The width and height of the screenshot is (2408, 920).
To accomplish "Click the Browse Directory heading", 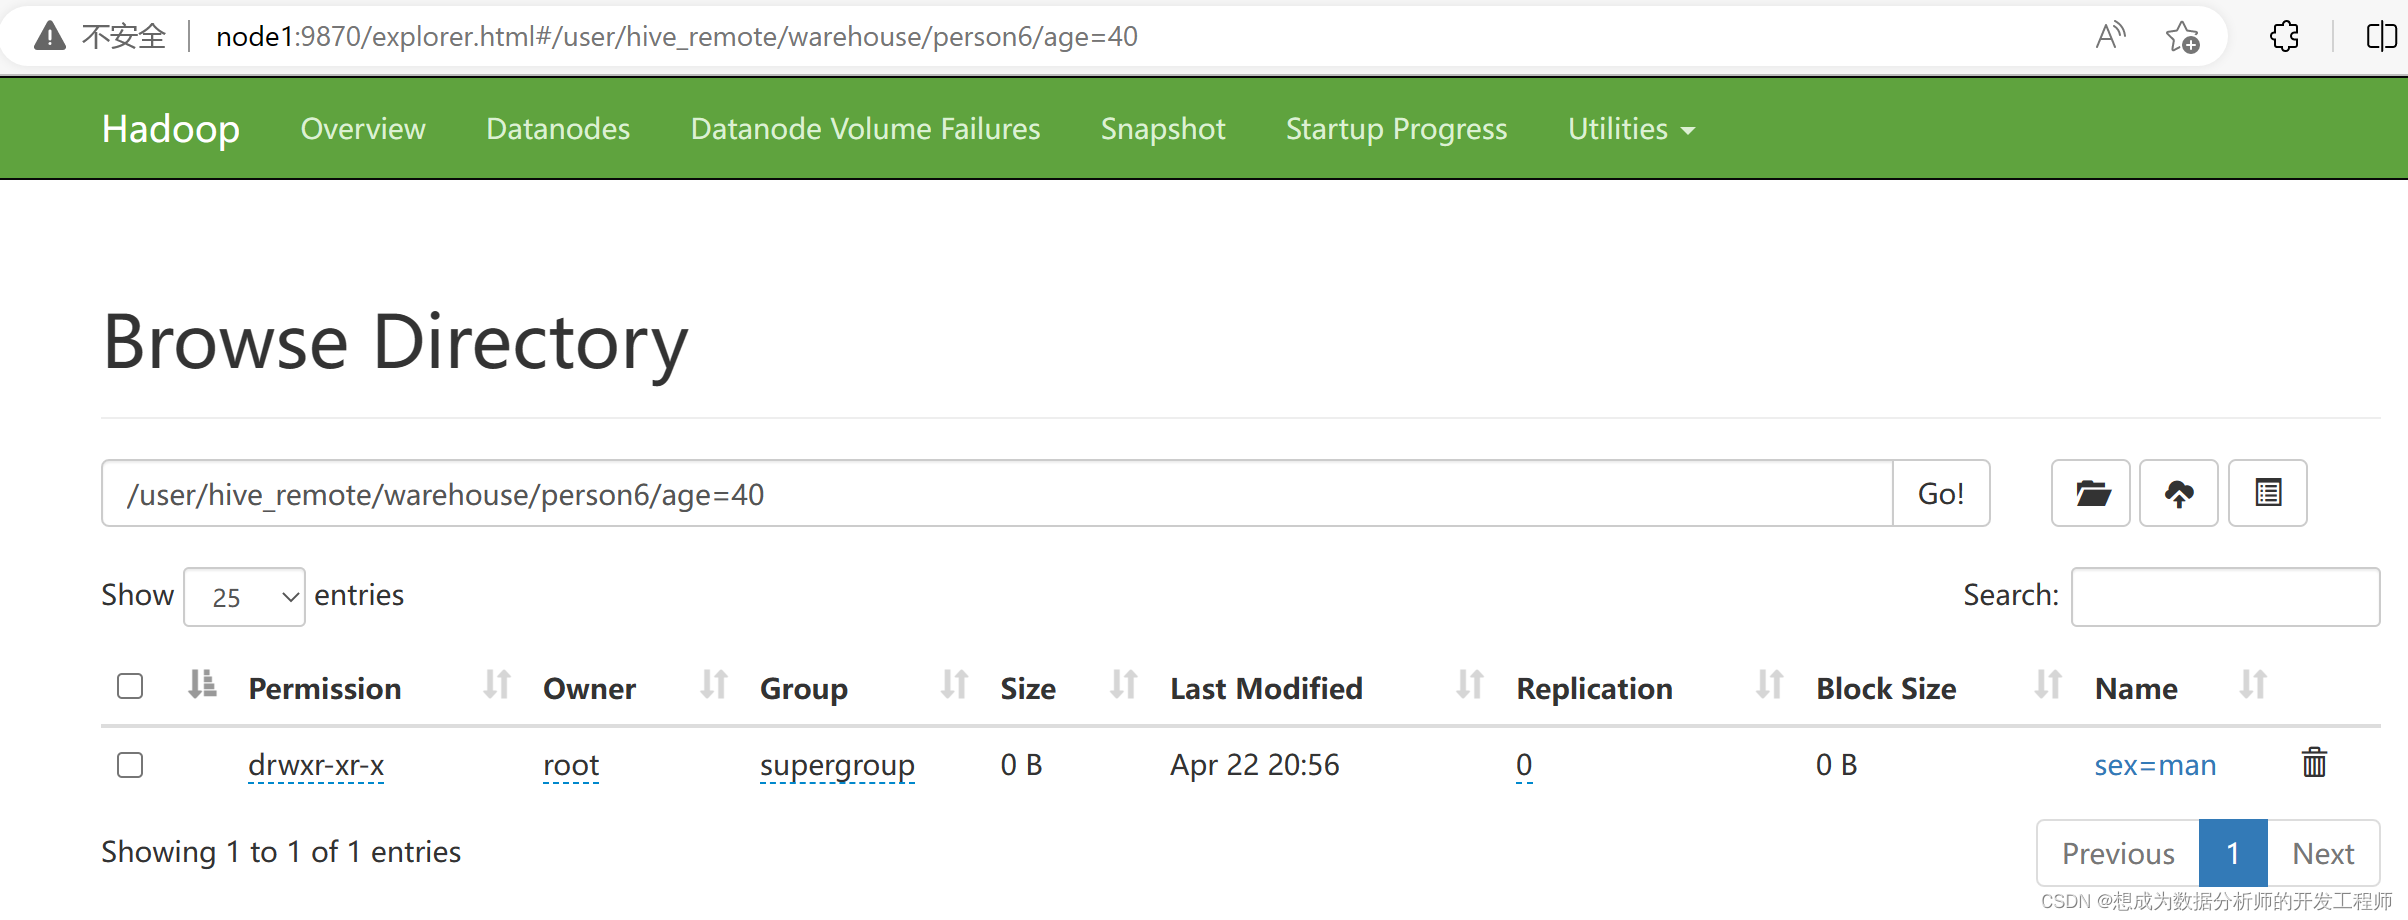I will click(x=395, y=342).
